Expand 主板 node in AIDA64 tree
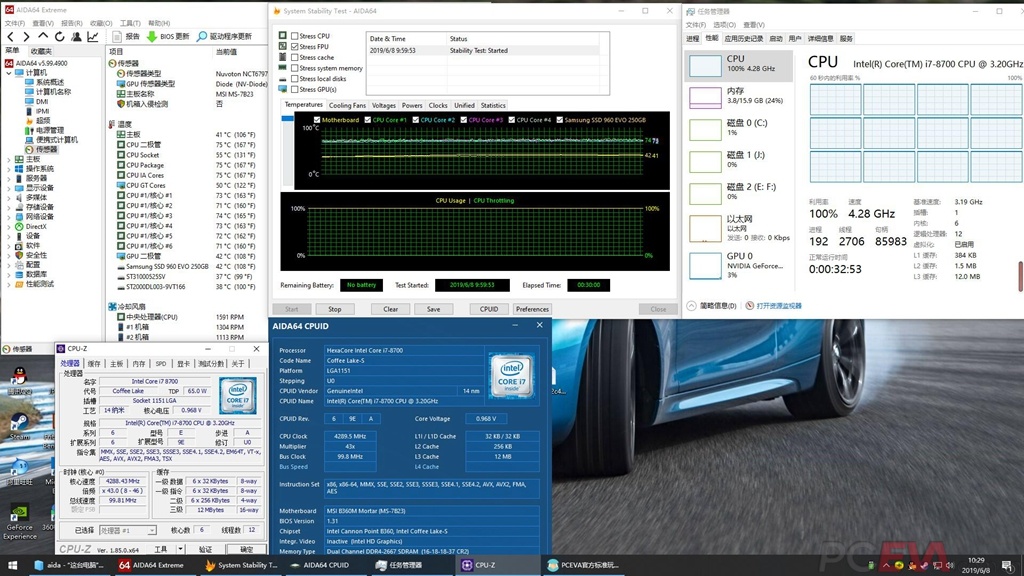 [9, 159]
